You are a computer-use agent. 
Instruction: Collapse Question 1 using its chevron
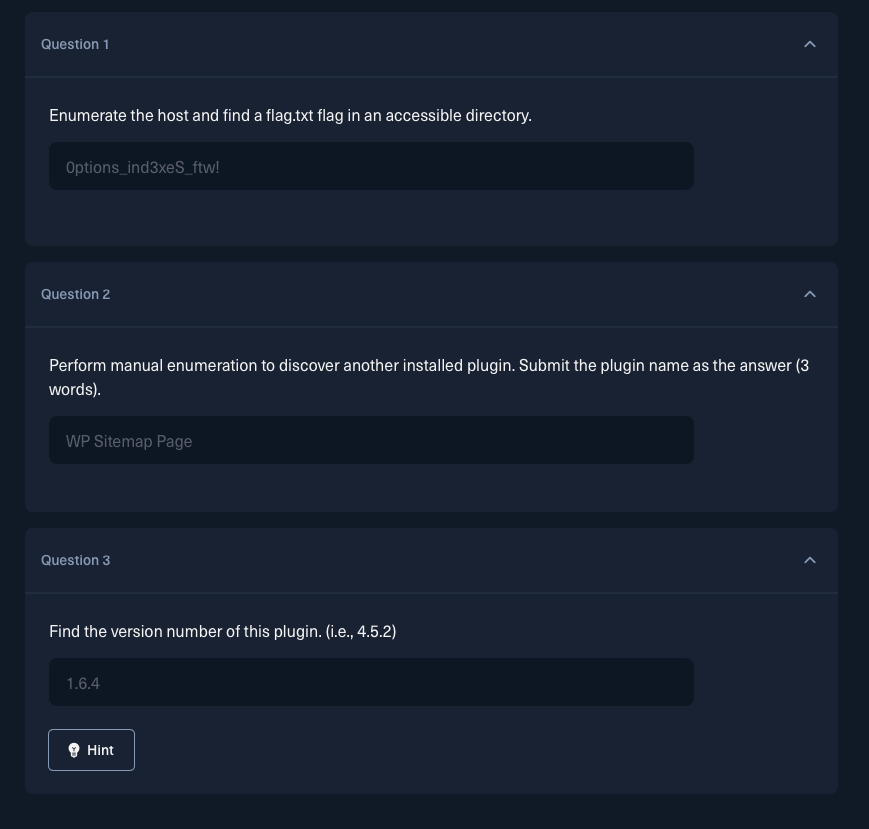pyautogui.click(x=810, y=44)
